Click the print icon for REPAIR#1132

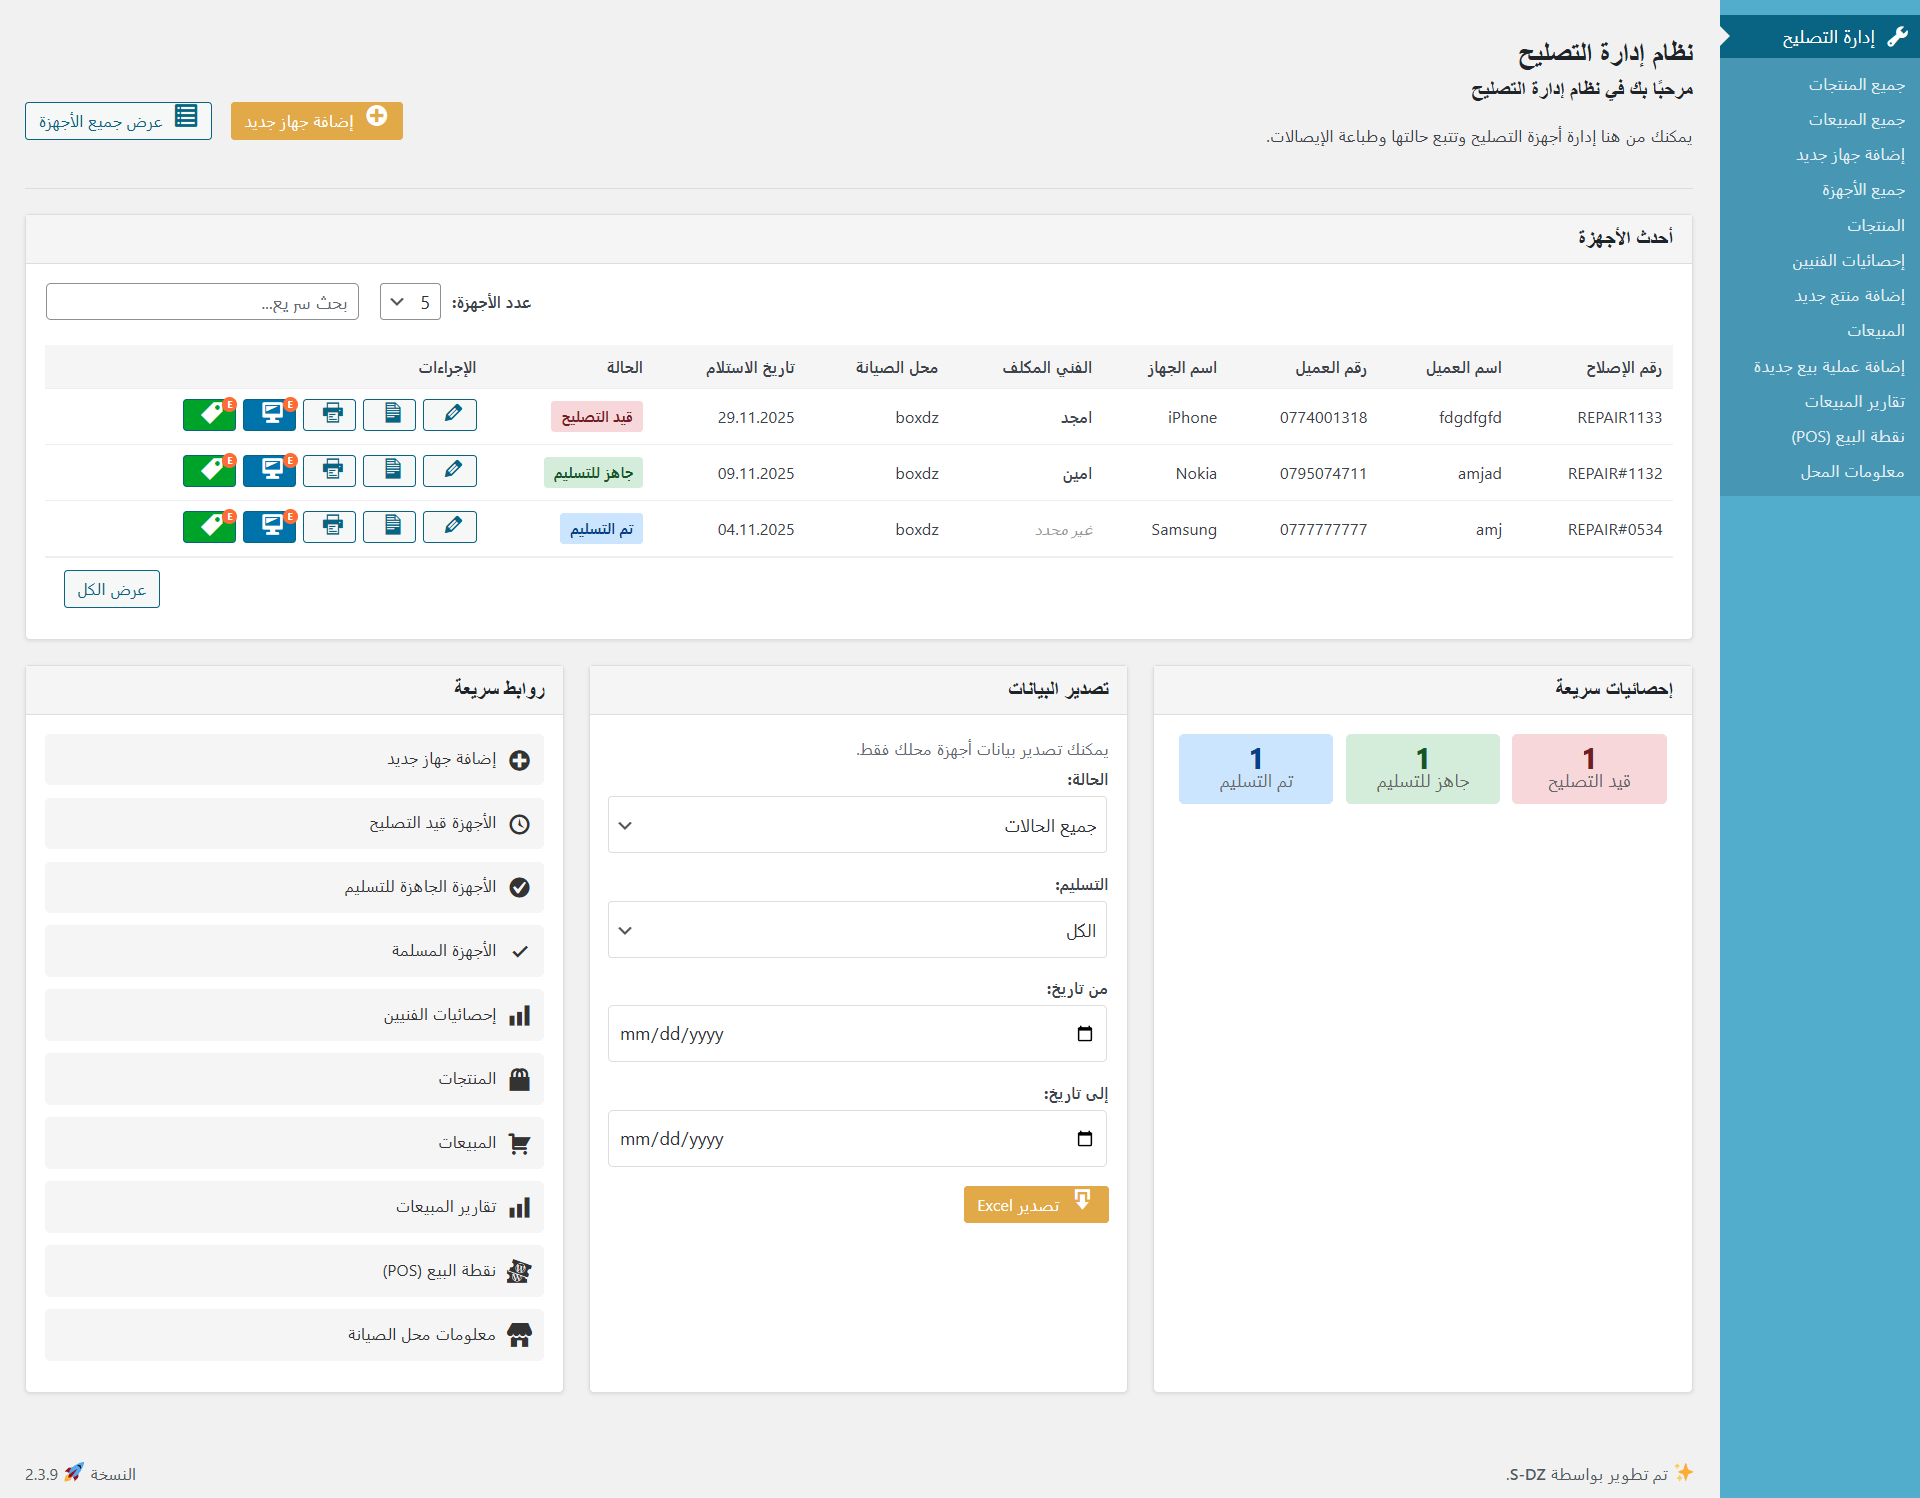[x=330, y=470]
